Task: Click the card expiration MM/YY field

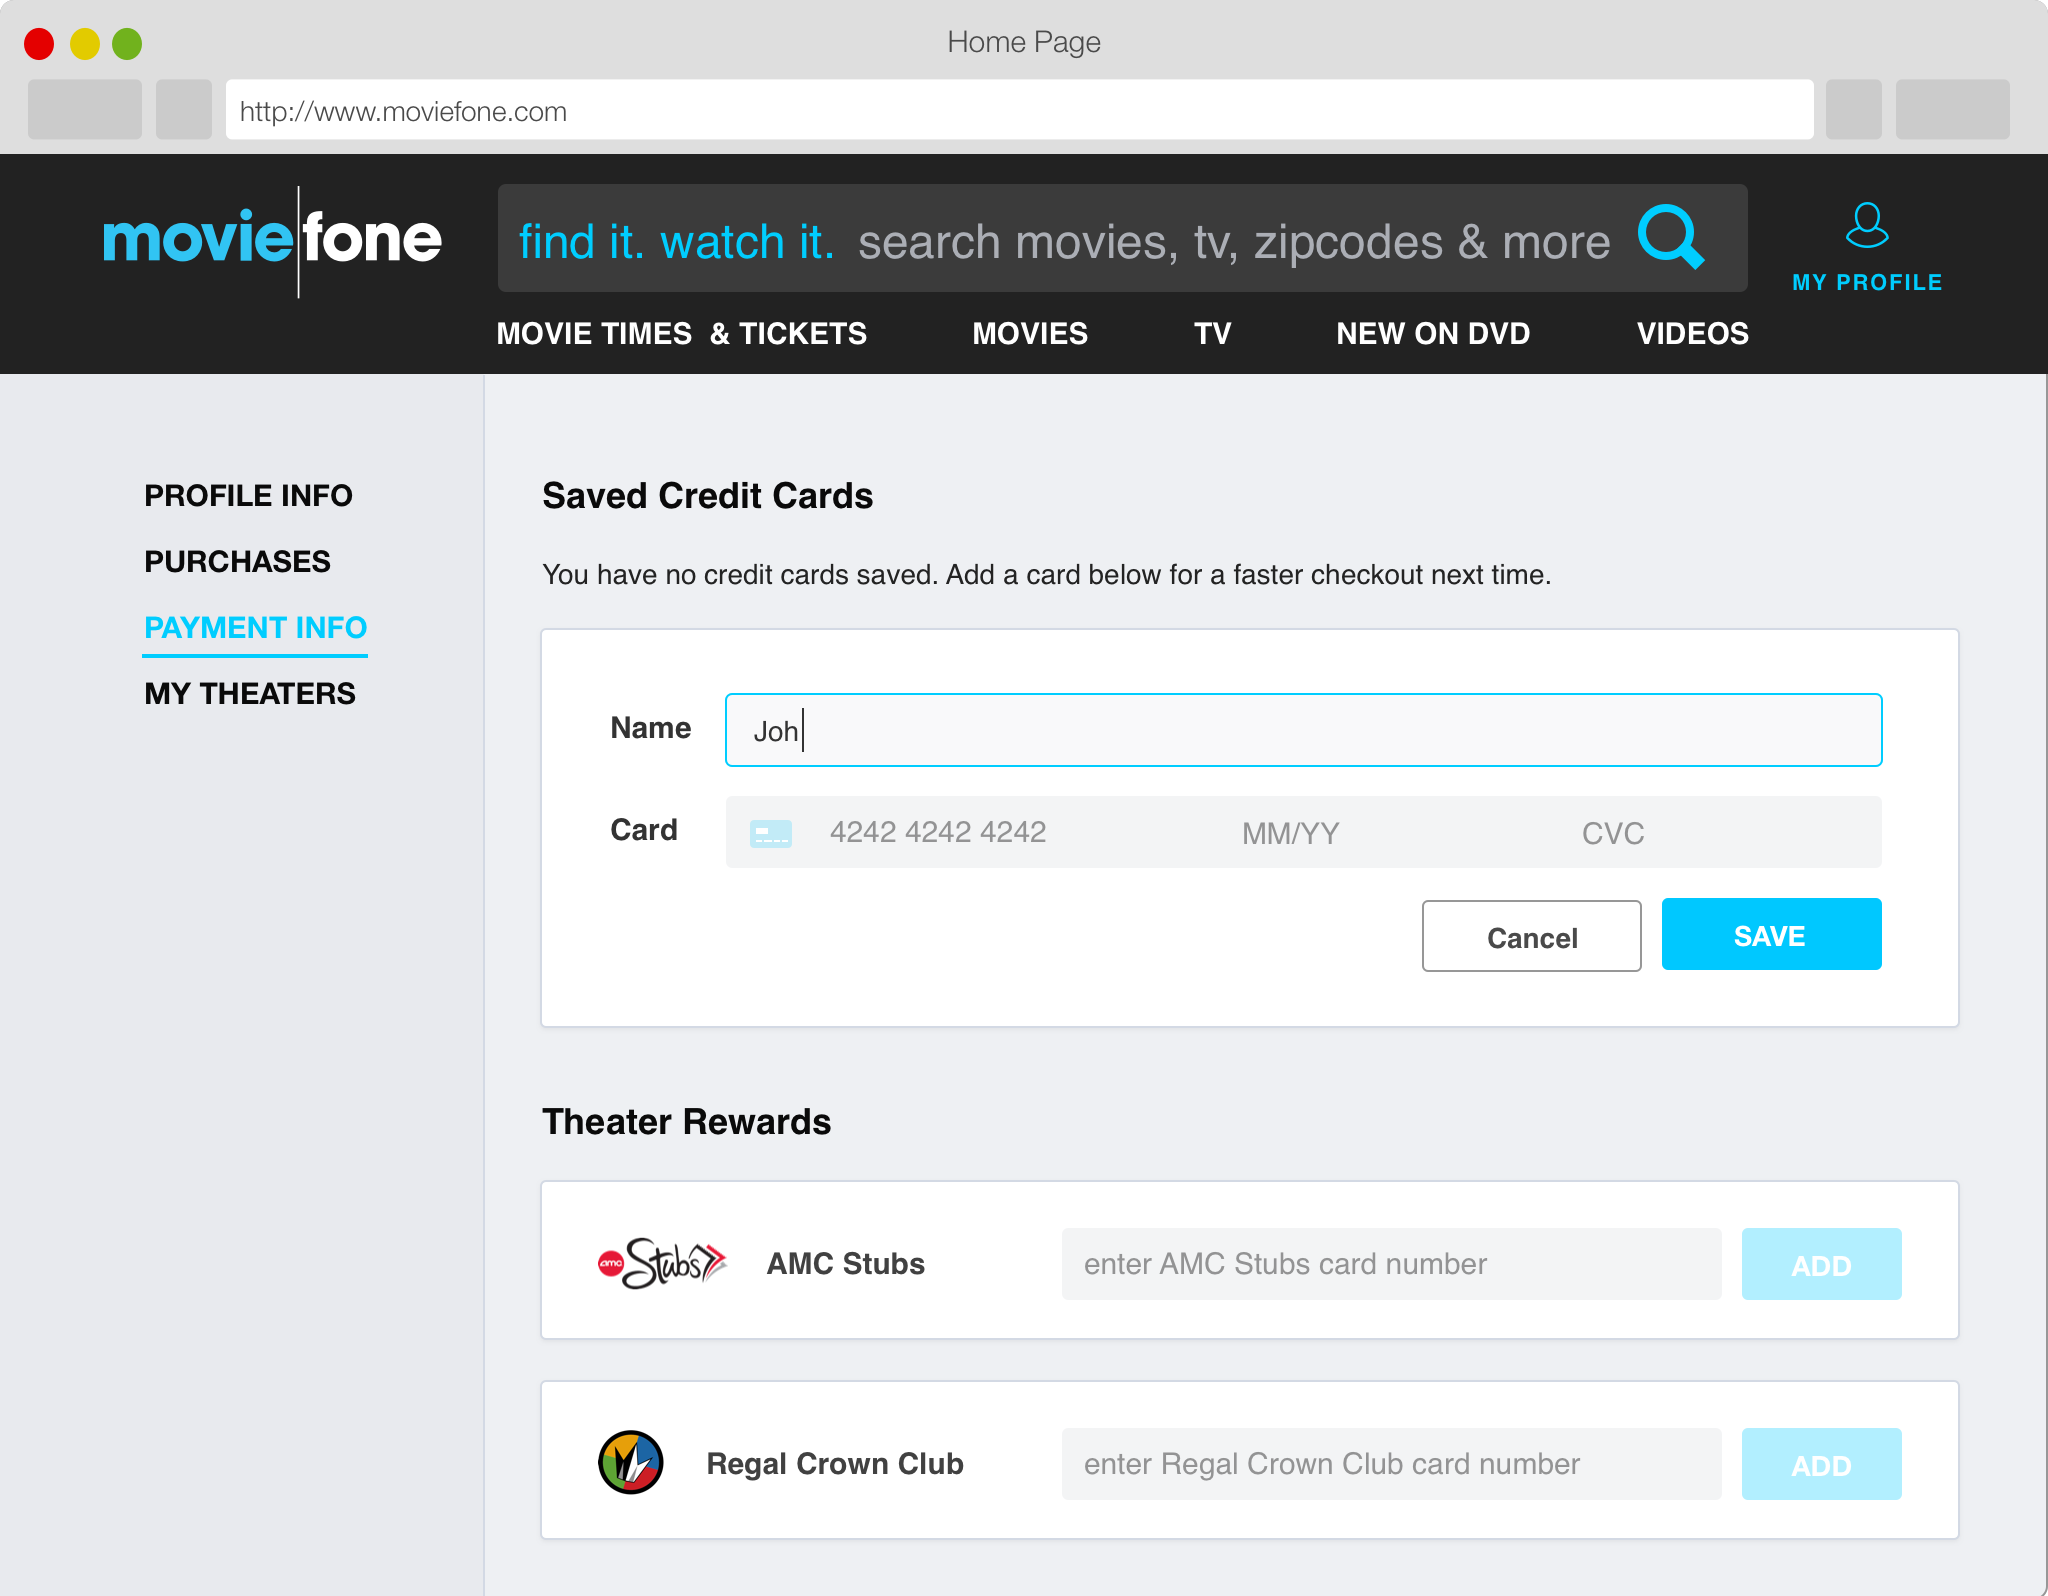Action: (1290, 834)
